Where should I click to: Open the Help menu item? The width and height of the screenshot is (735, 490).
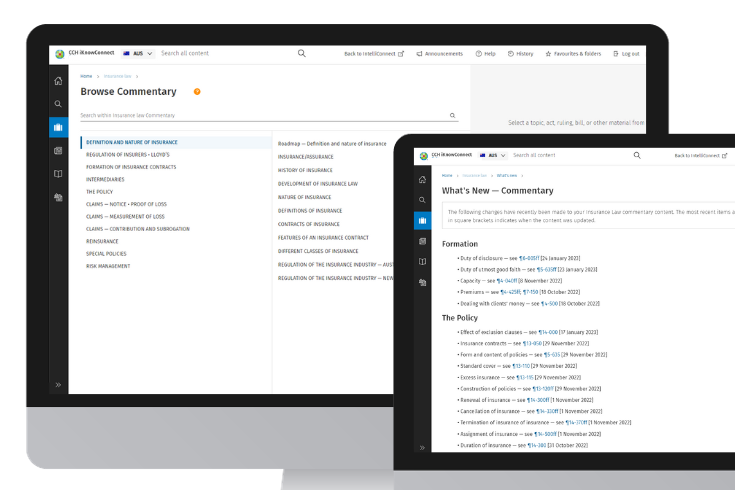pyautogui.click(x=485, y=54)
